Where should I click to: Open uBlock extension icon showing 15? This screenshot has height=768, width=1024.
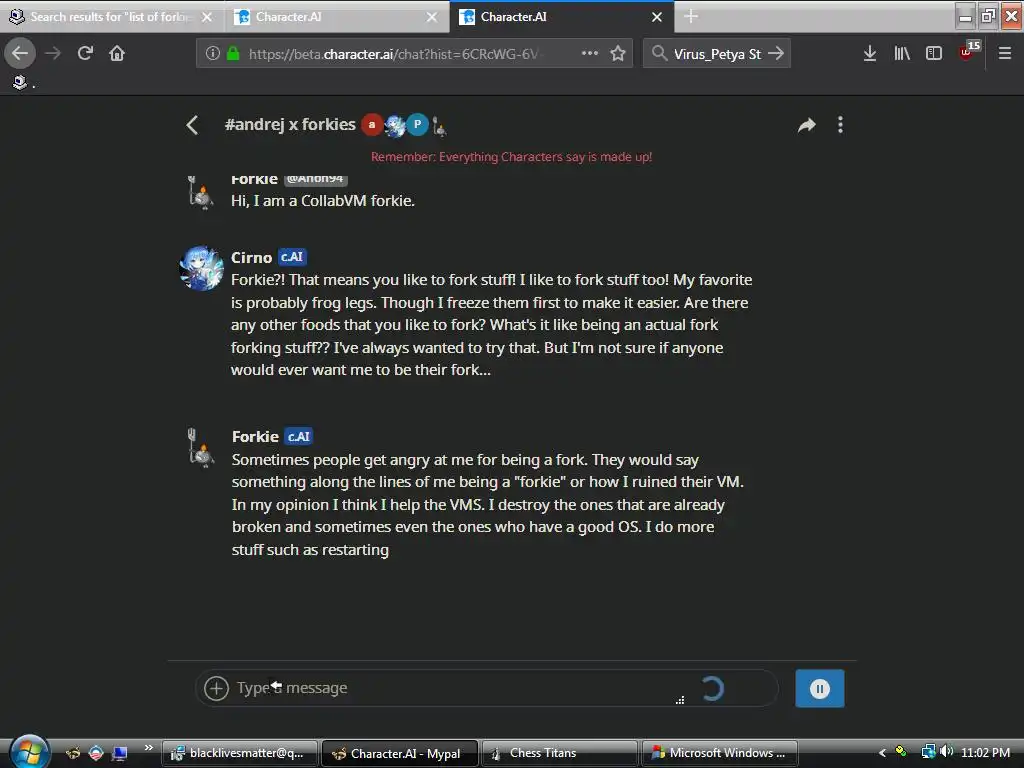pyautogui.click(x=968, y=51)
